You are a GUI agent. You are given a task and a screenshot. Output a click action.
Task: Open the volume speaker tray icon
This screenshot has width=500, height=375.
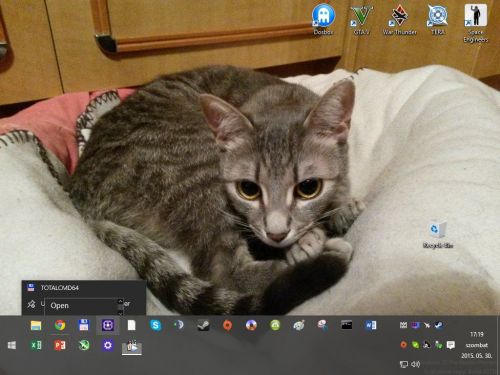point(415,364)
